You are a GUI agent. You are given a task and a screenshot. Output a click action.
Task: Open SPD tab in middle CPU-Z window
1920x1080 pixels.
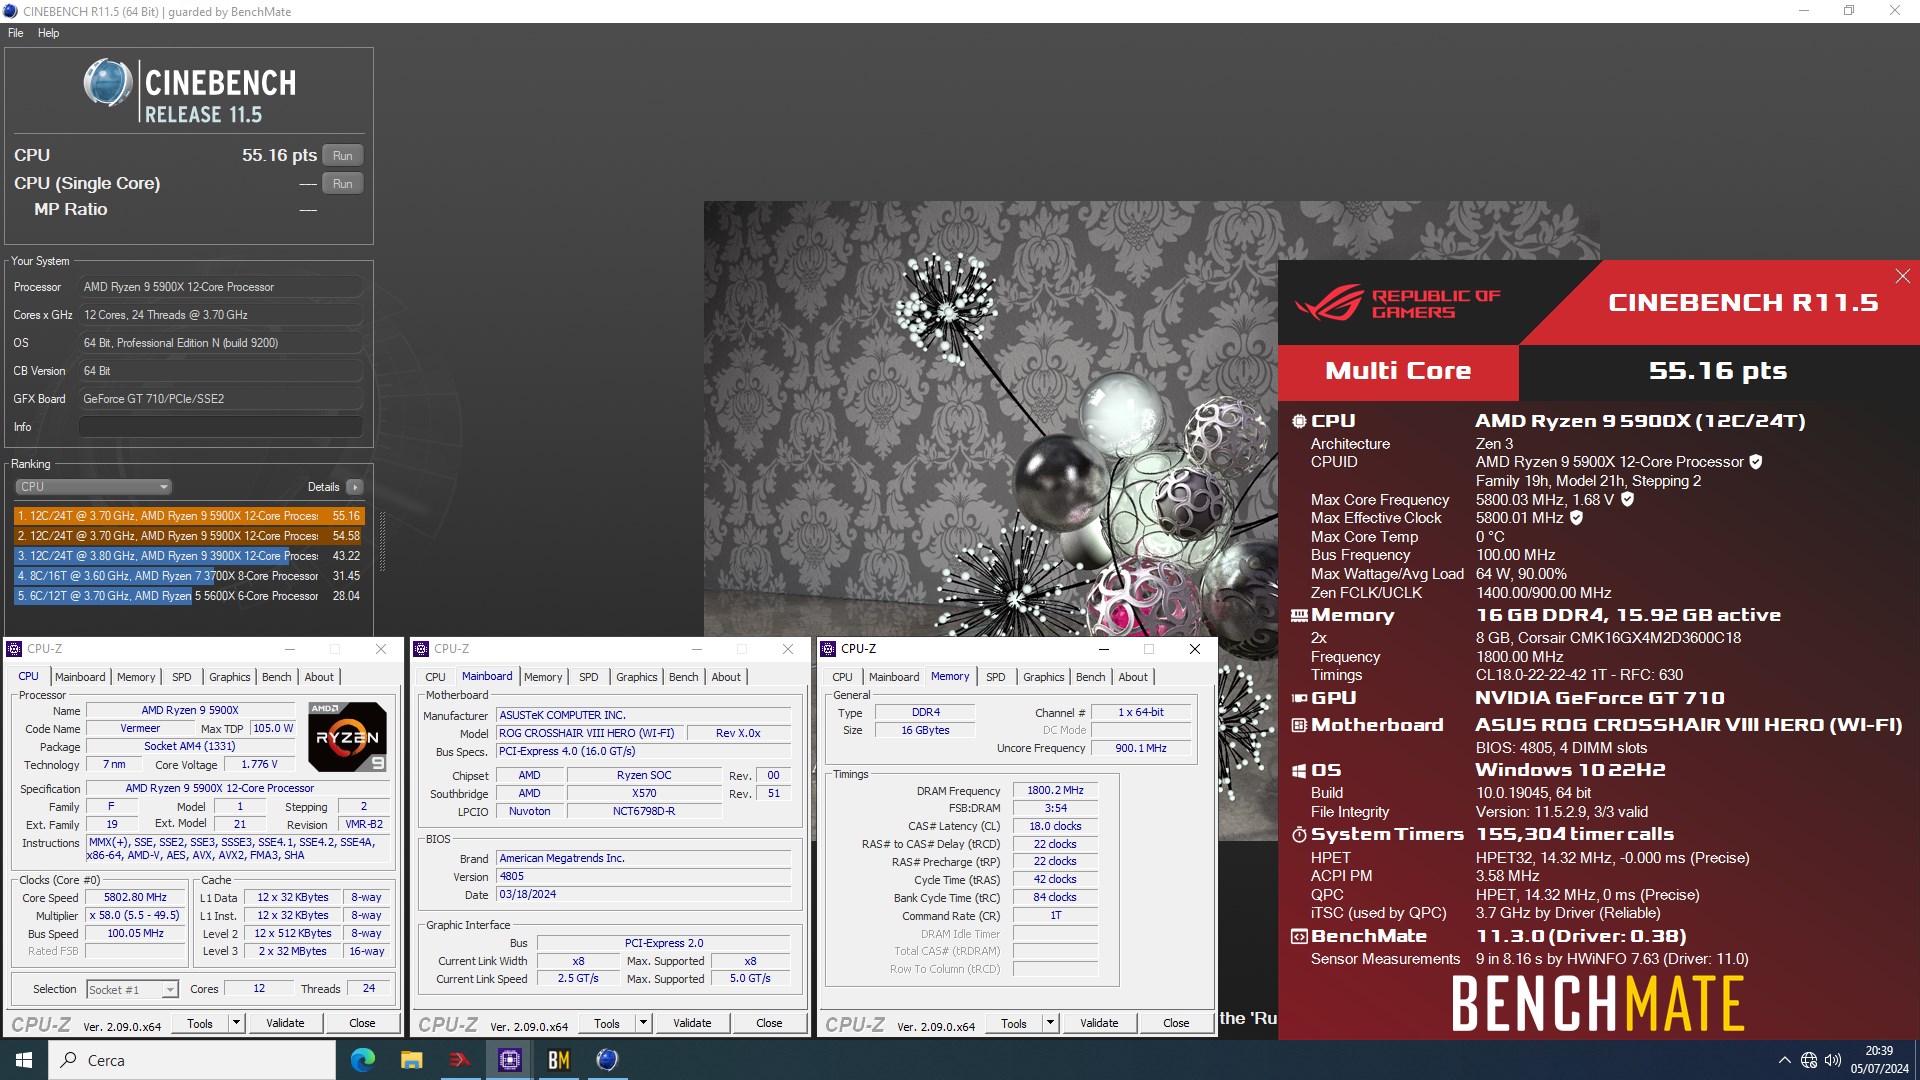(x=588, y=677)
